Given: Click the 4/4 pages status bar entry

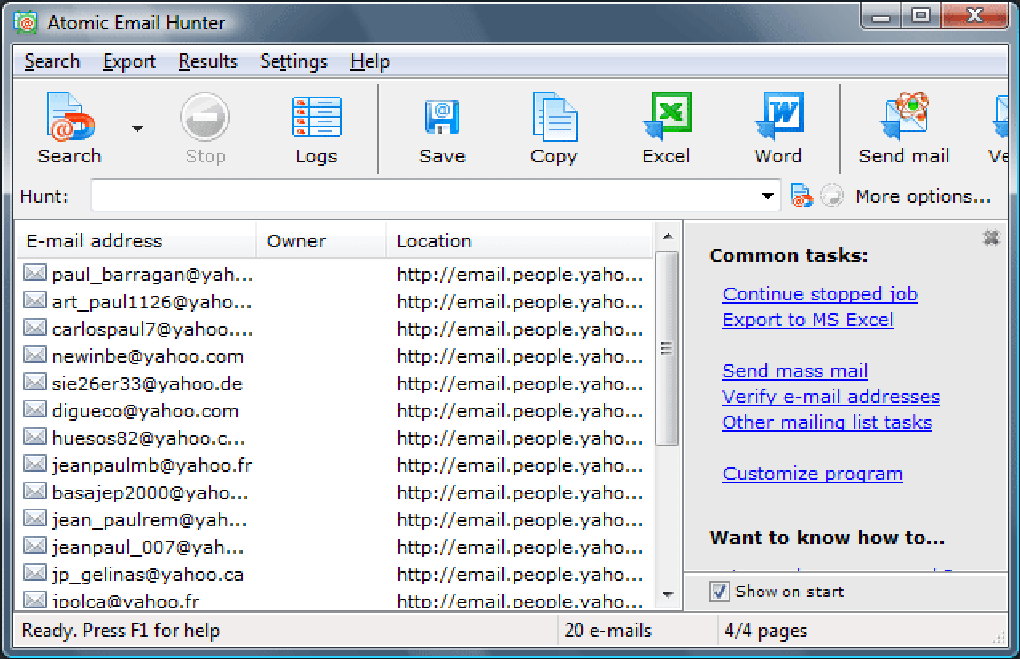Looking at the screenshot, I should (x=766, y=630).
